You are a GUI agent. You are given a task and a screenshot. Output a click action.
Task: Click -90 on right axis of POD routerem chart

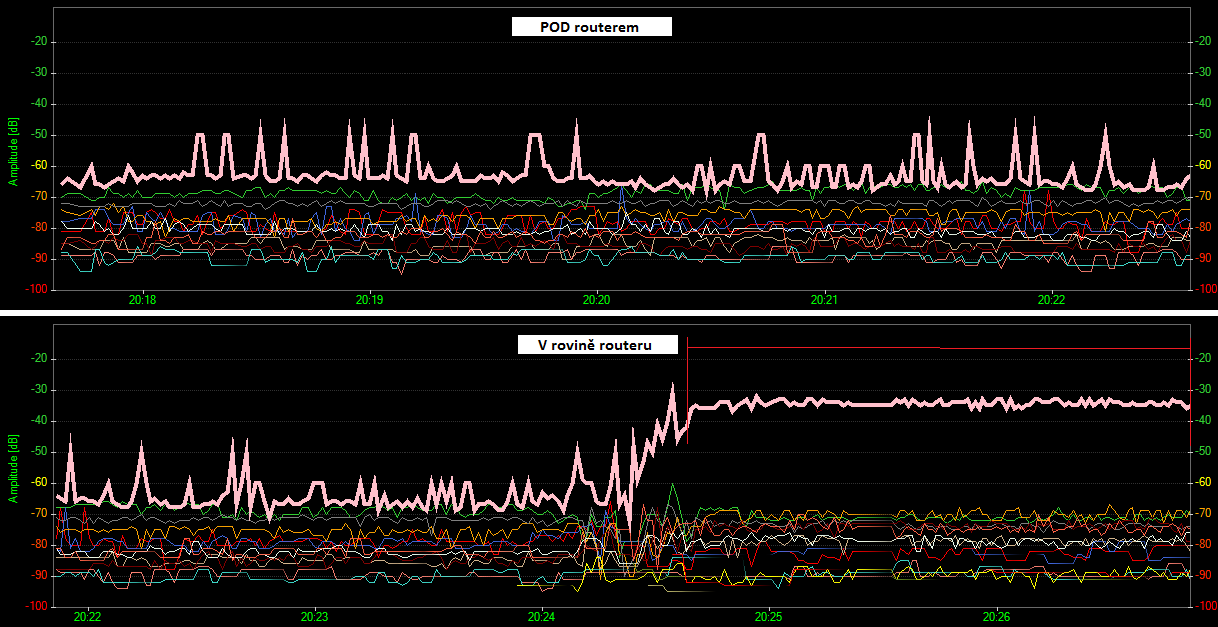[x=1203, y=258]
